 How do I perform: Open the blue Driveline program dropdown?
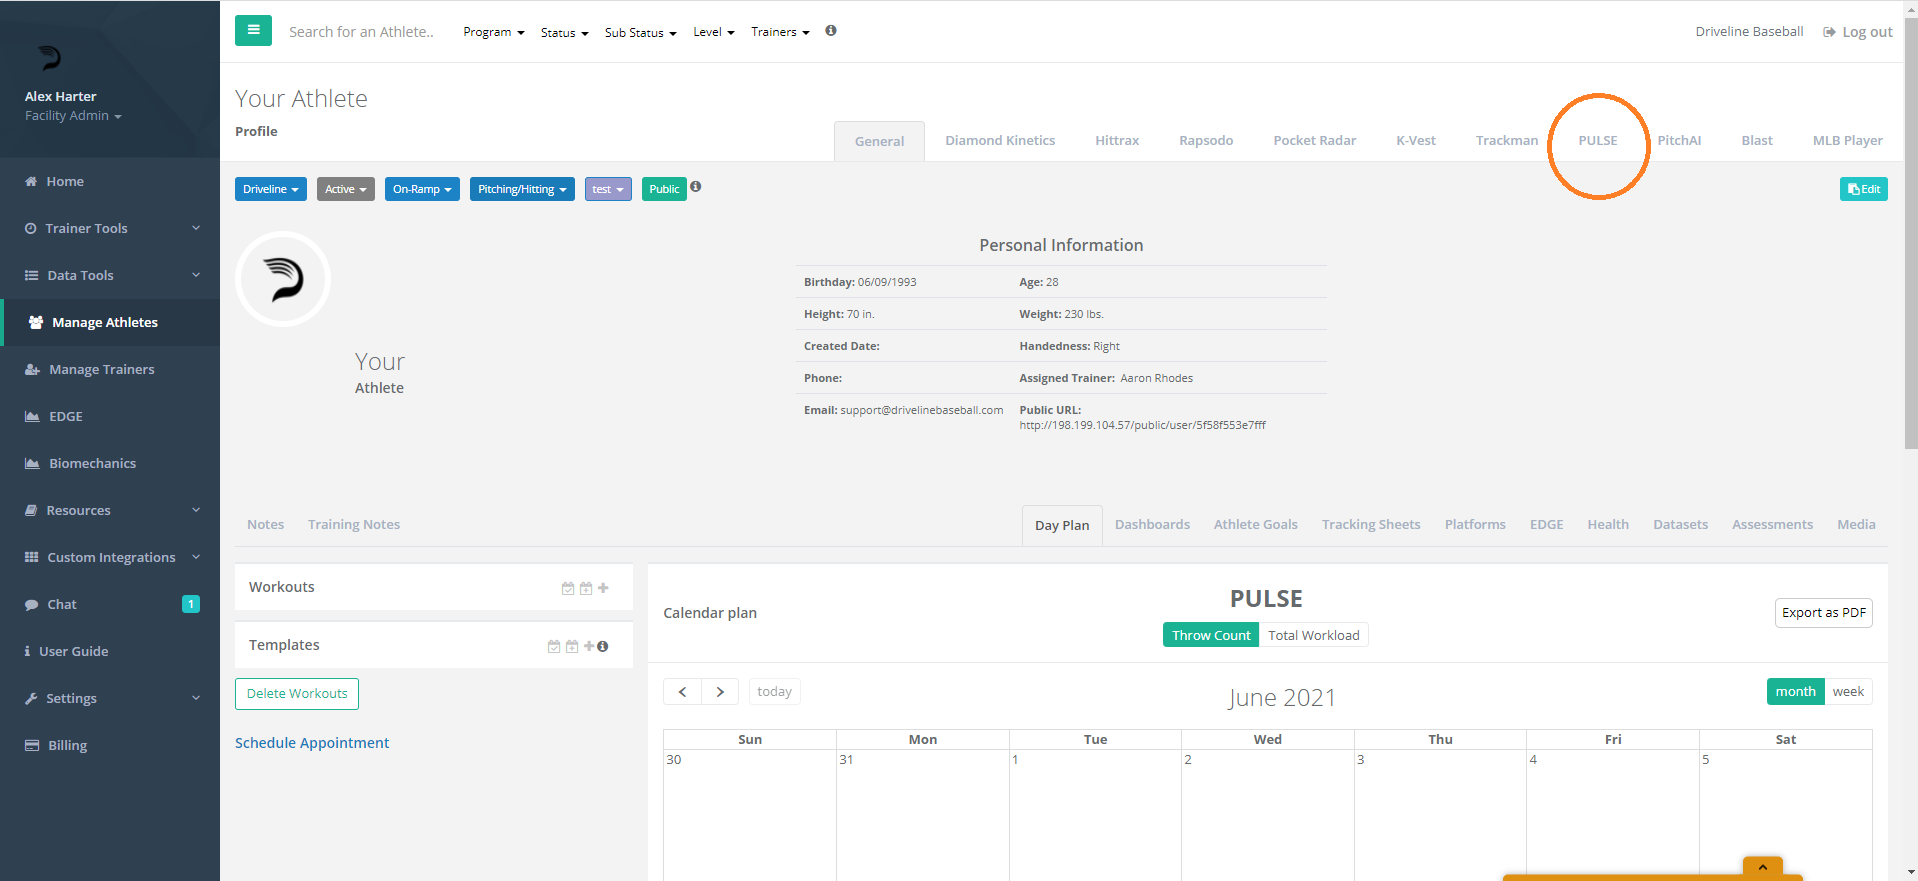tap(271, 189)
